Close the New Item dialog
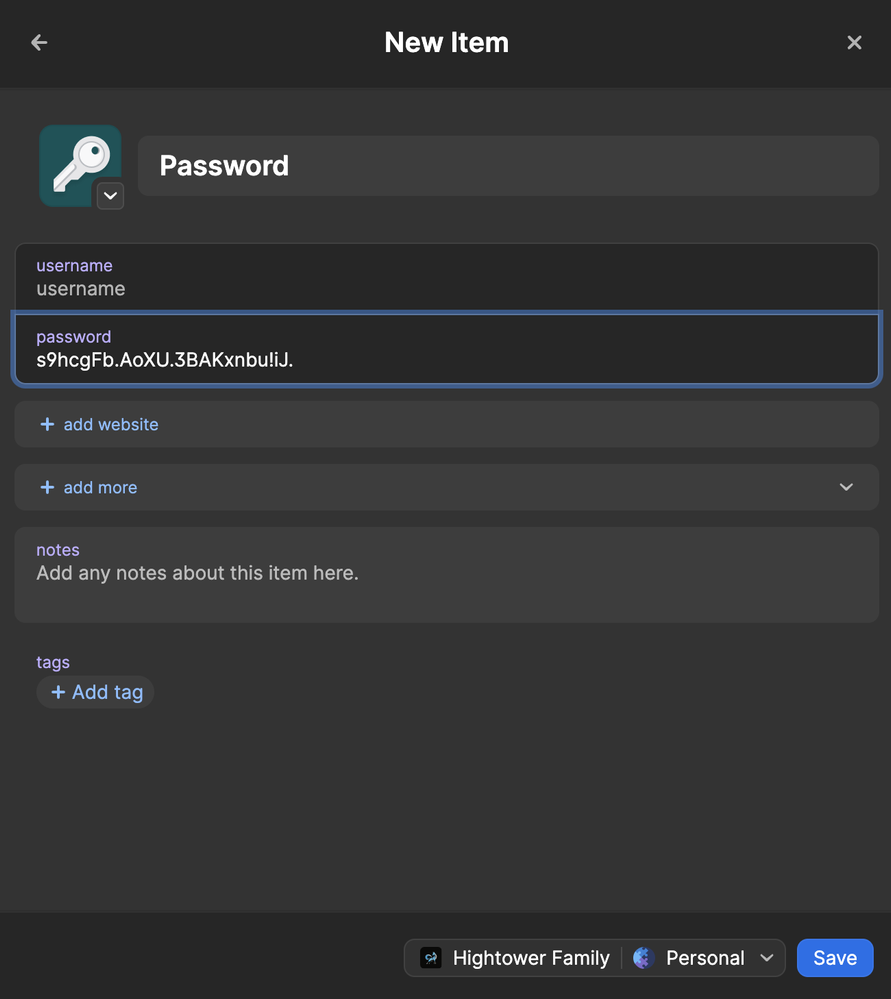This screenshot has height=999, width=891. [854, 42]
